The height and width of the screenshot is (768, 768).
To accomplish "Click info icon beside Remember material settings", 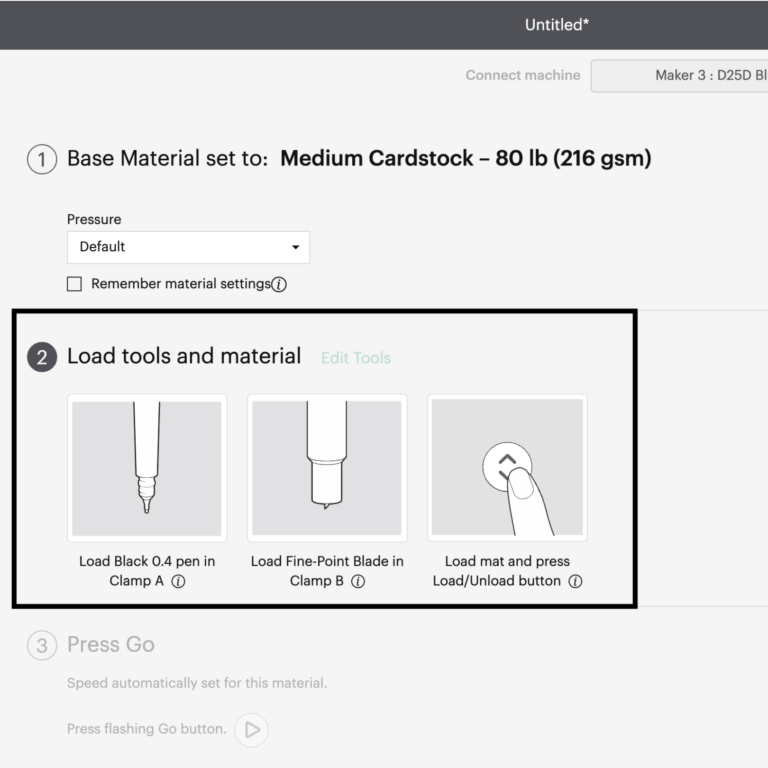I will pos(279,284).
